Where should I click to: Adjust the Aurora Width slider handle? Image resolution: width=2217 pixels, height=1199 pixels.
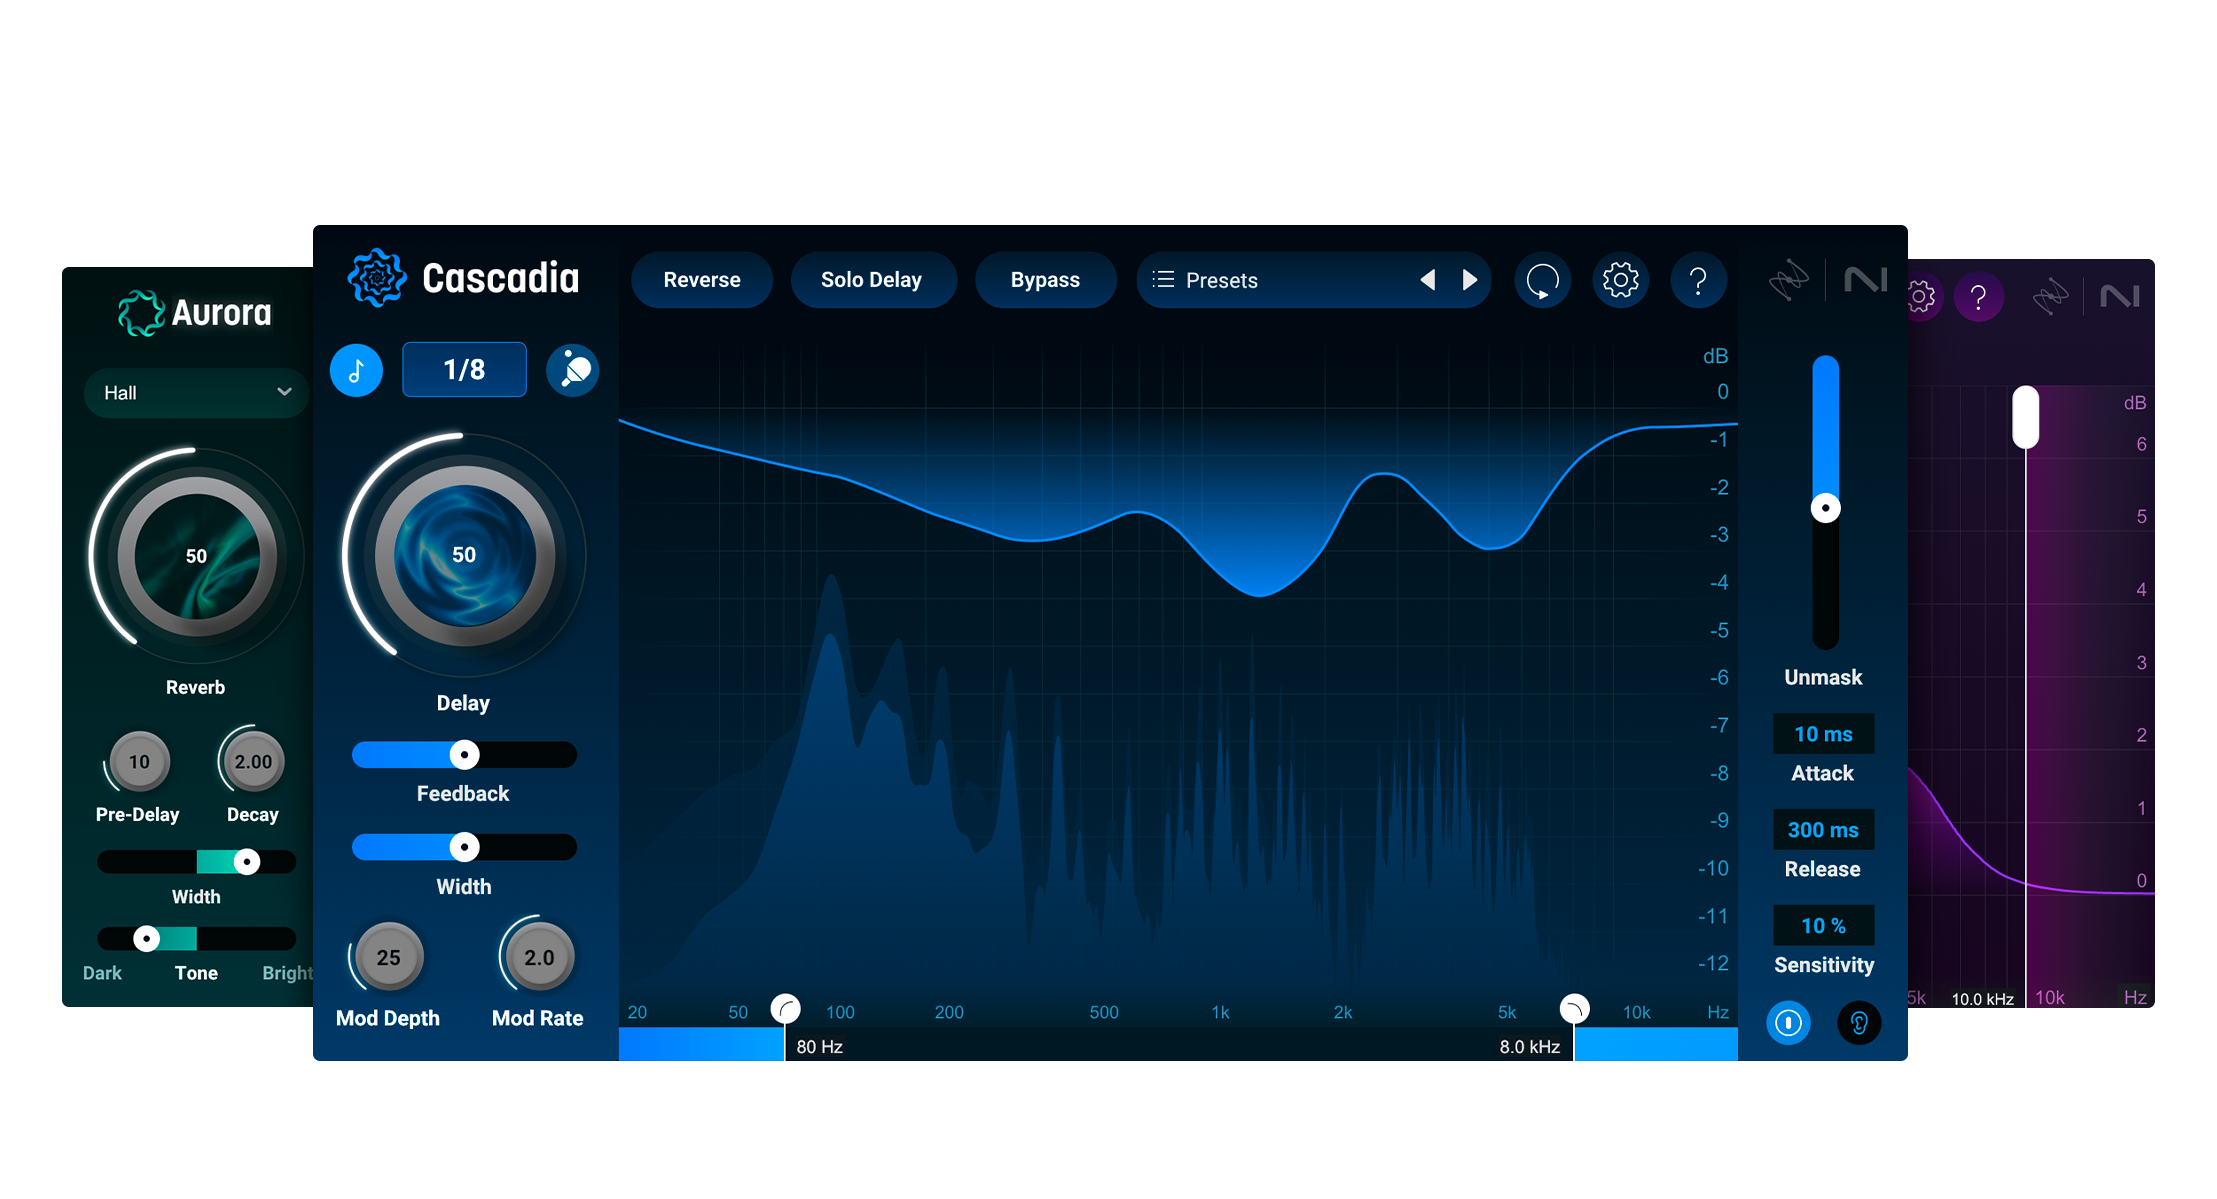click(247, 861)
